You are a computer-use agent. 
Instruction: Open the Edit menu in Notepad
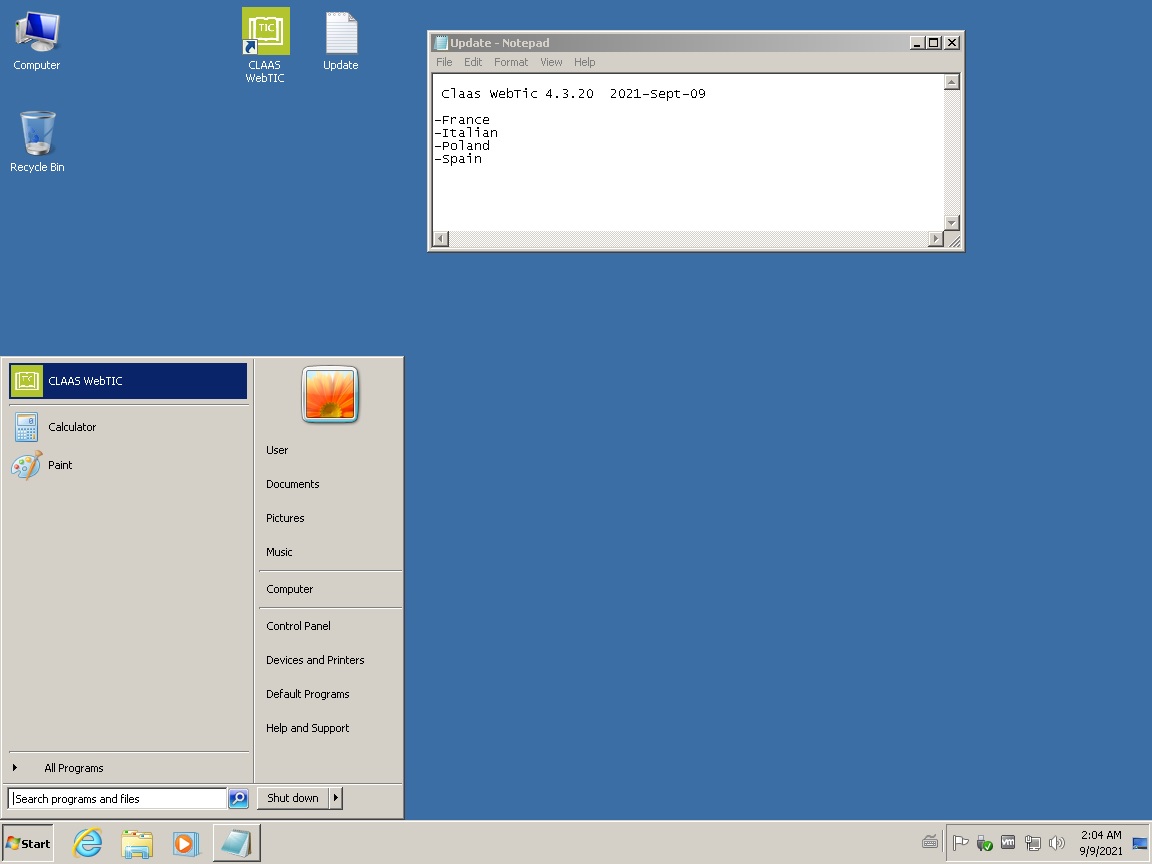pyautogui.click(x=472, y=62)
